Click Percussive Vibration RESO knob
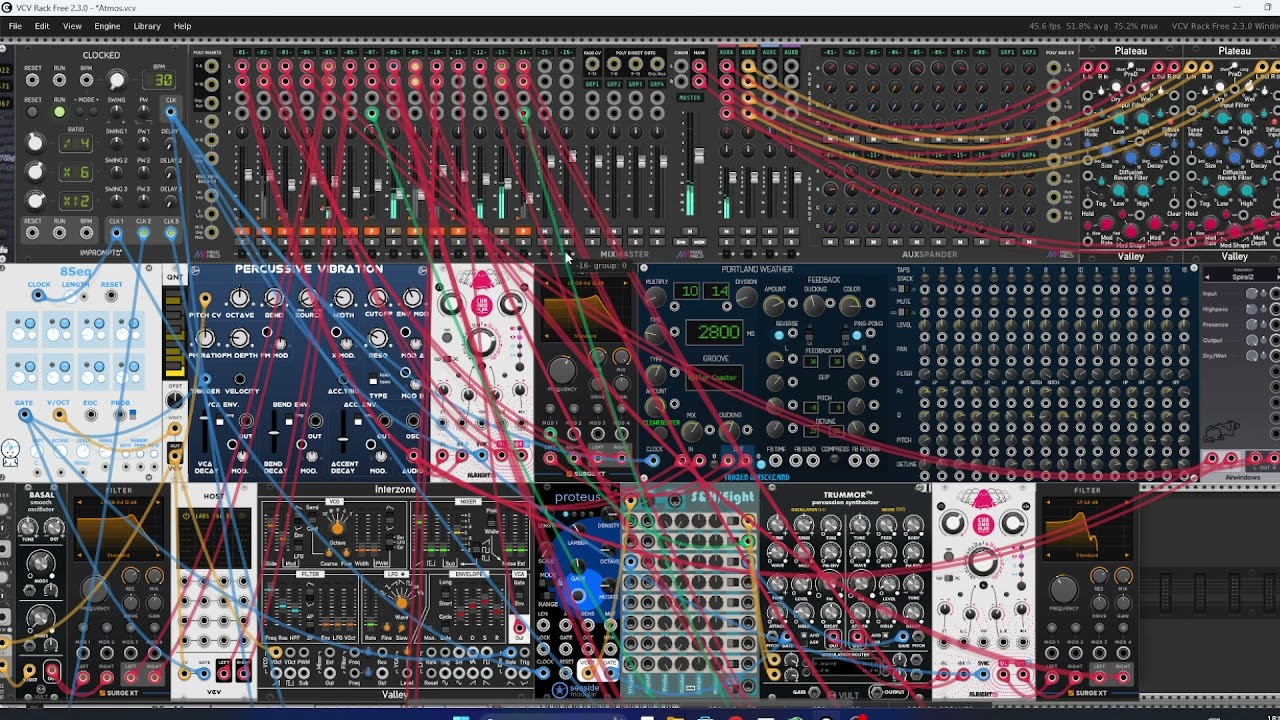Screen dimensions: 1280x720 pyautogui.click(x=378, y=338)
